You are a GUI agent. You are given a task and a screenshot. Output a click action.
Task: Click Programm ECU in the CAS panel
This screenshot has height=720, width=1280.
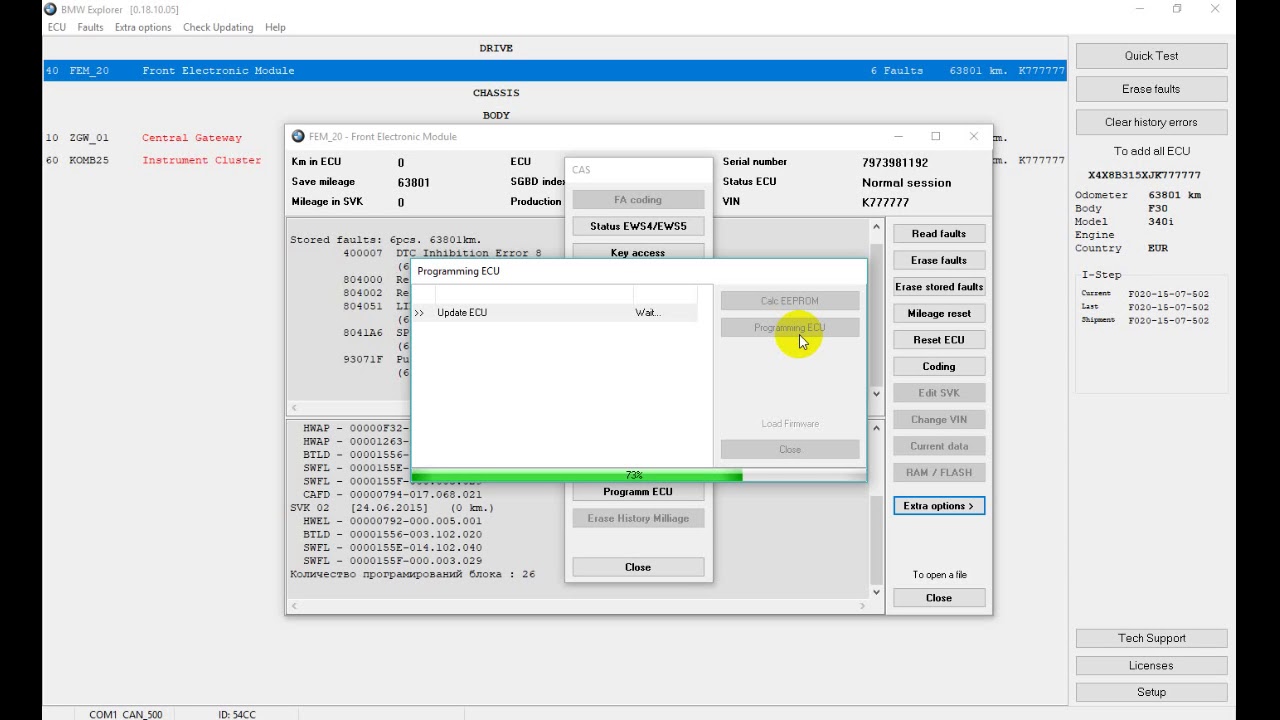click(638, 492)
